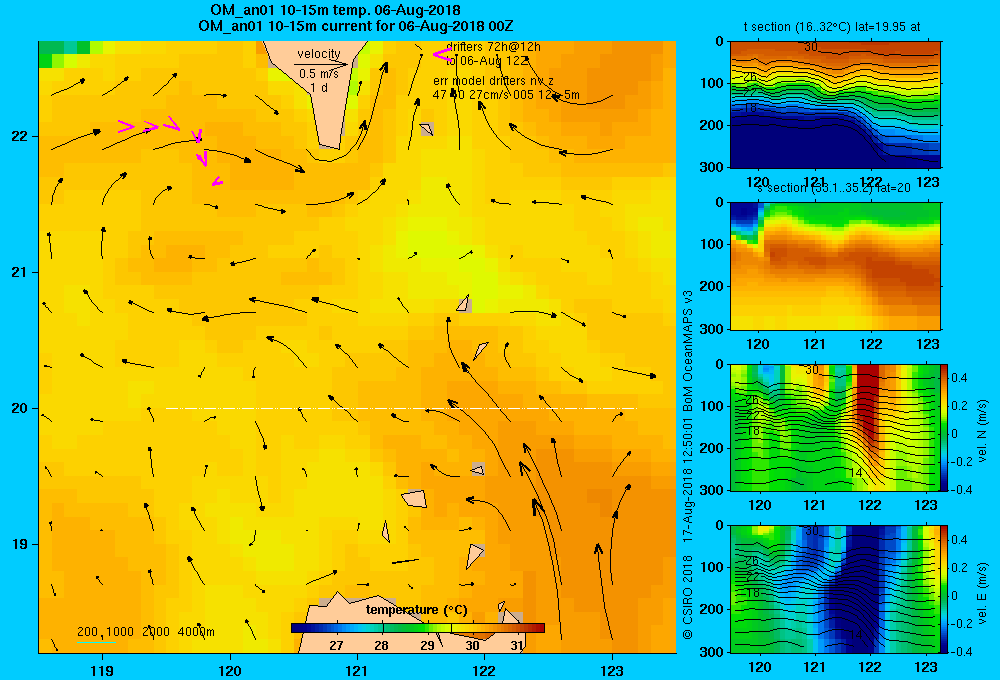Click the depth label 300 on the temperature section

pos(711,166)
